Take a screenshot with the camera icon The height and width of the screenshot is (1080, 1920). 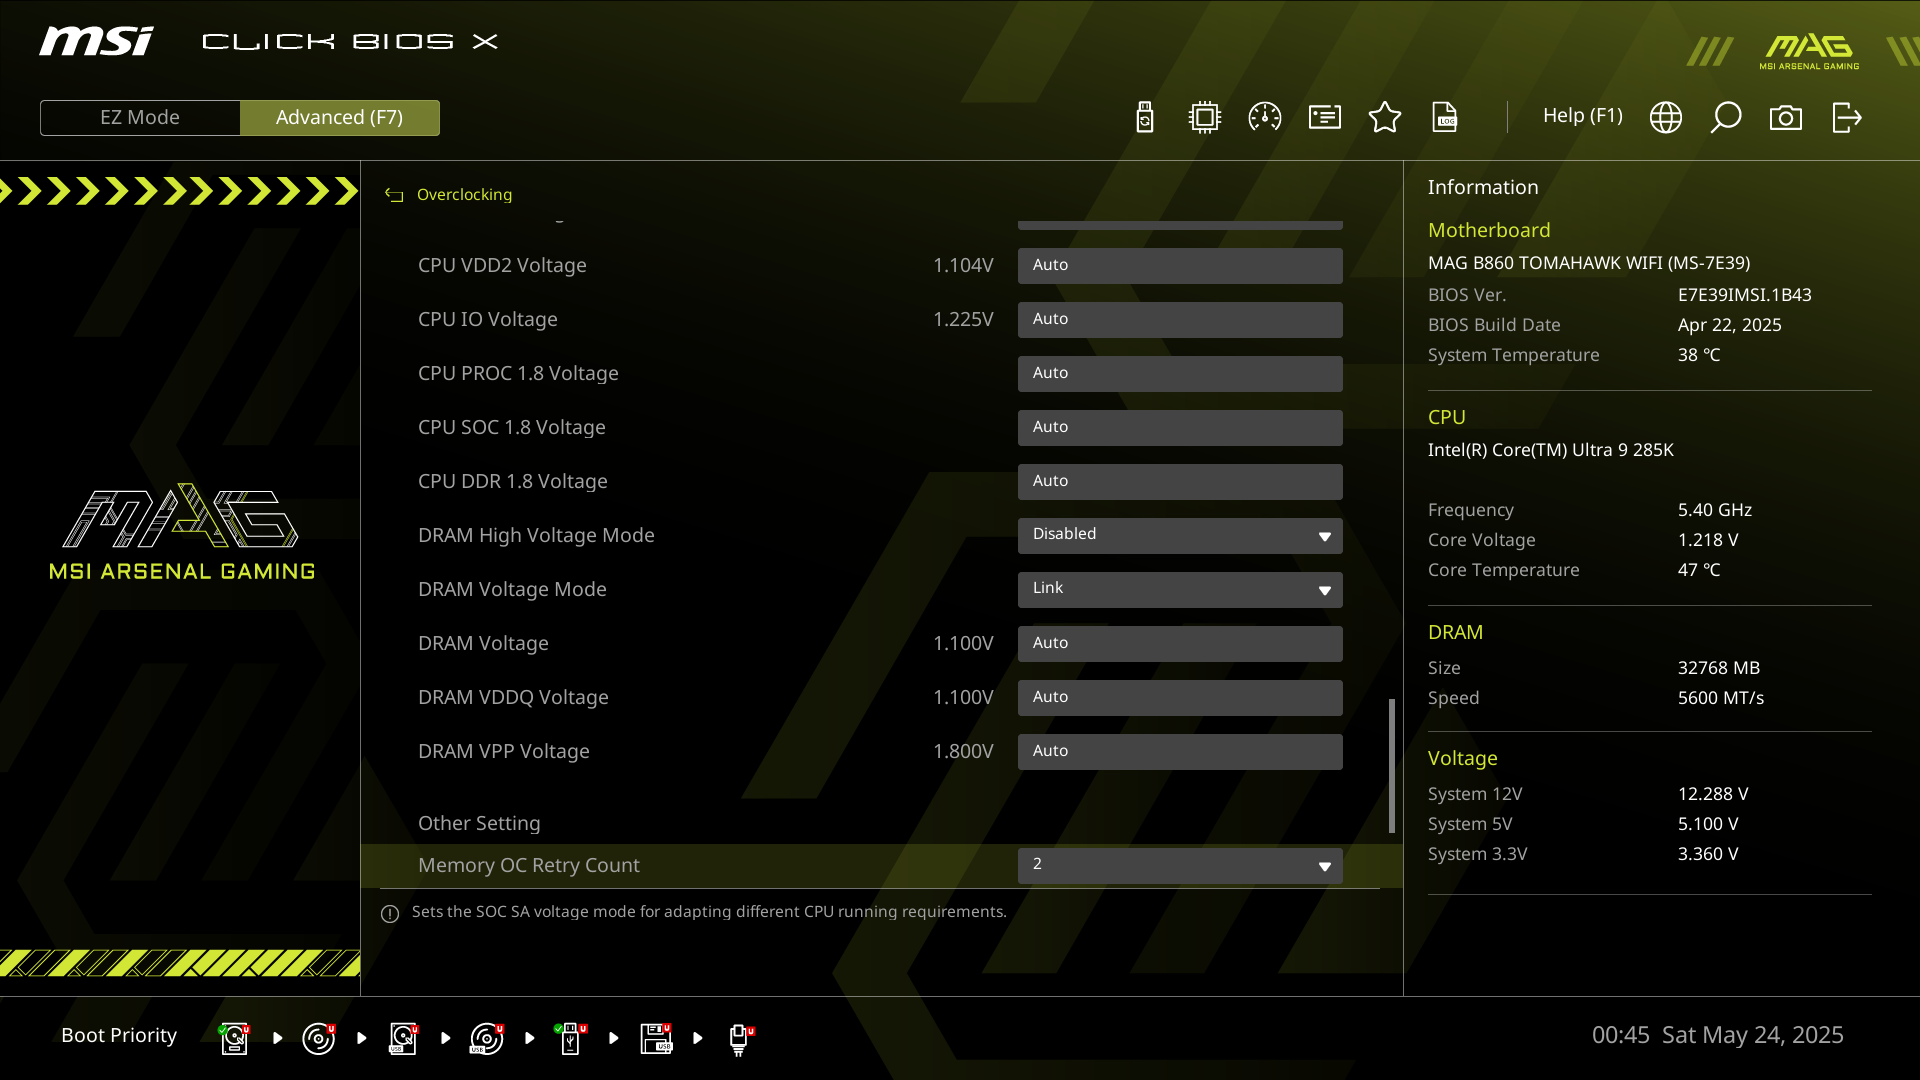click(1786, 117)
